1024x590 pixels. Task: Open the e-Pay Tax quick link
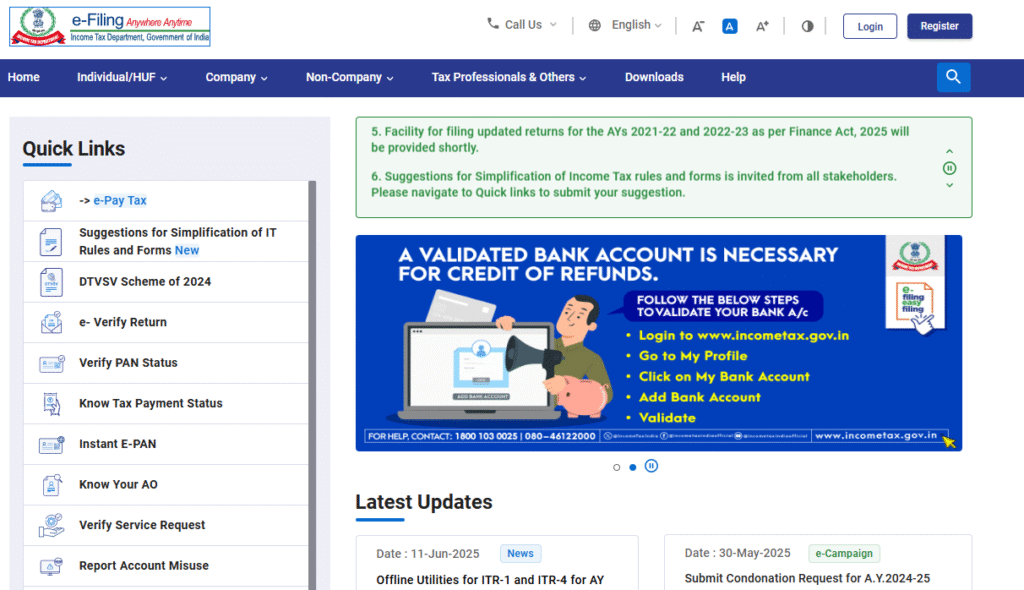pyautogui.click(x=120, y=201)
